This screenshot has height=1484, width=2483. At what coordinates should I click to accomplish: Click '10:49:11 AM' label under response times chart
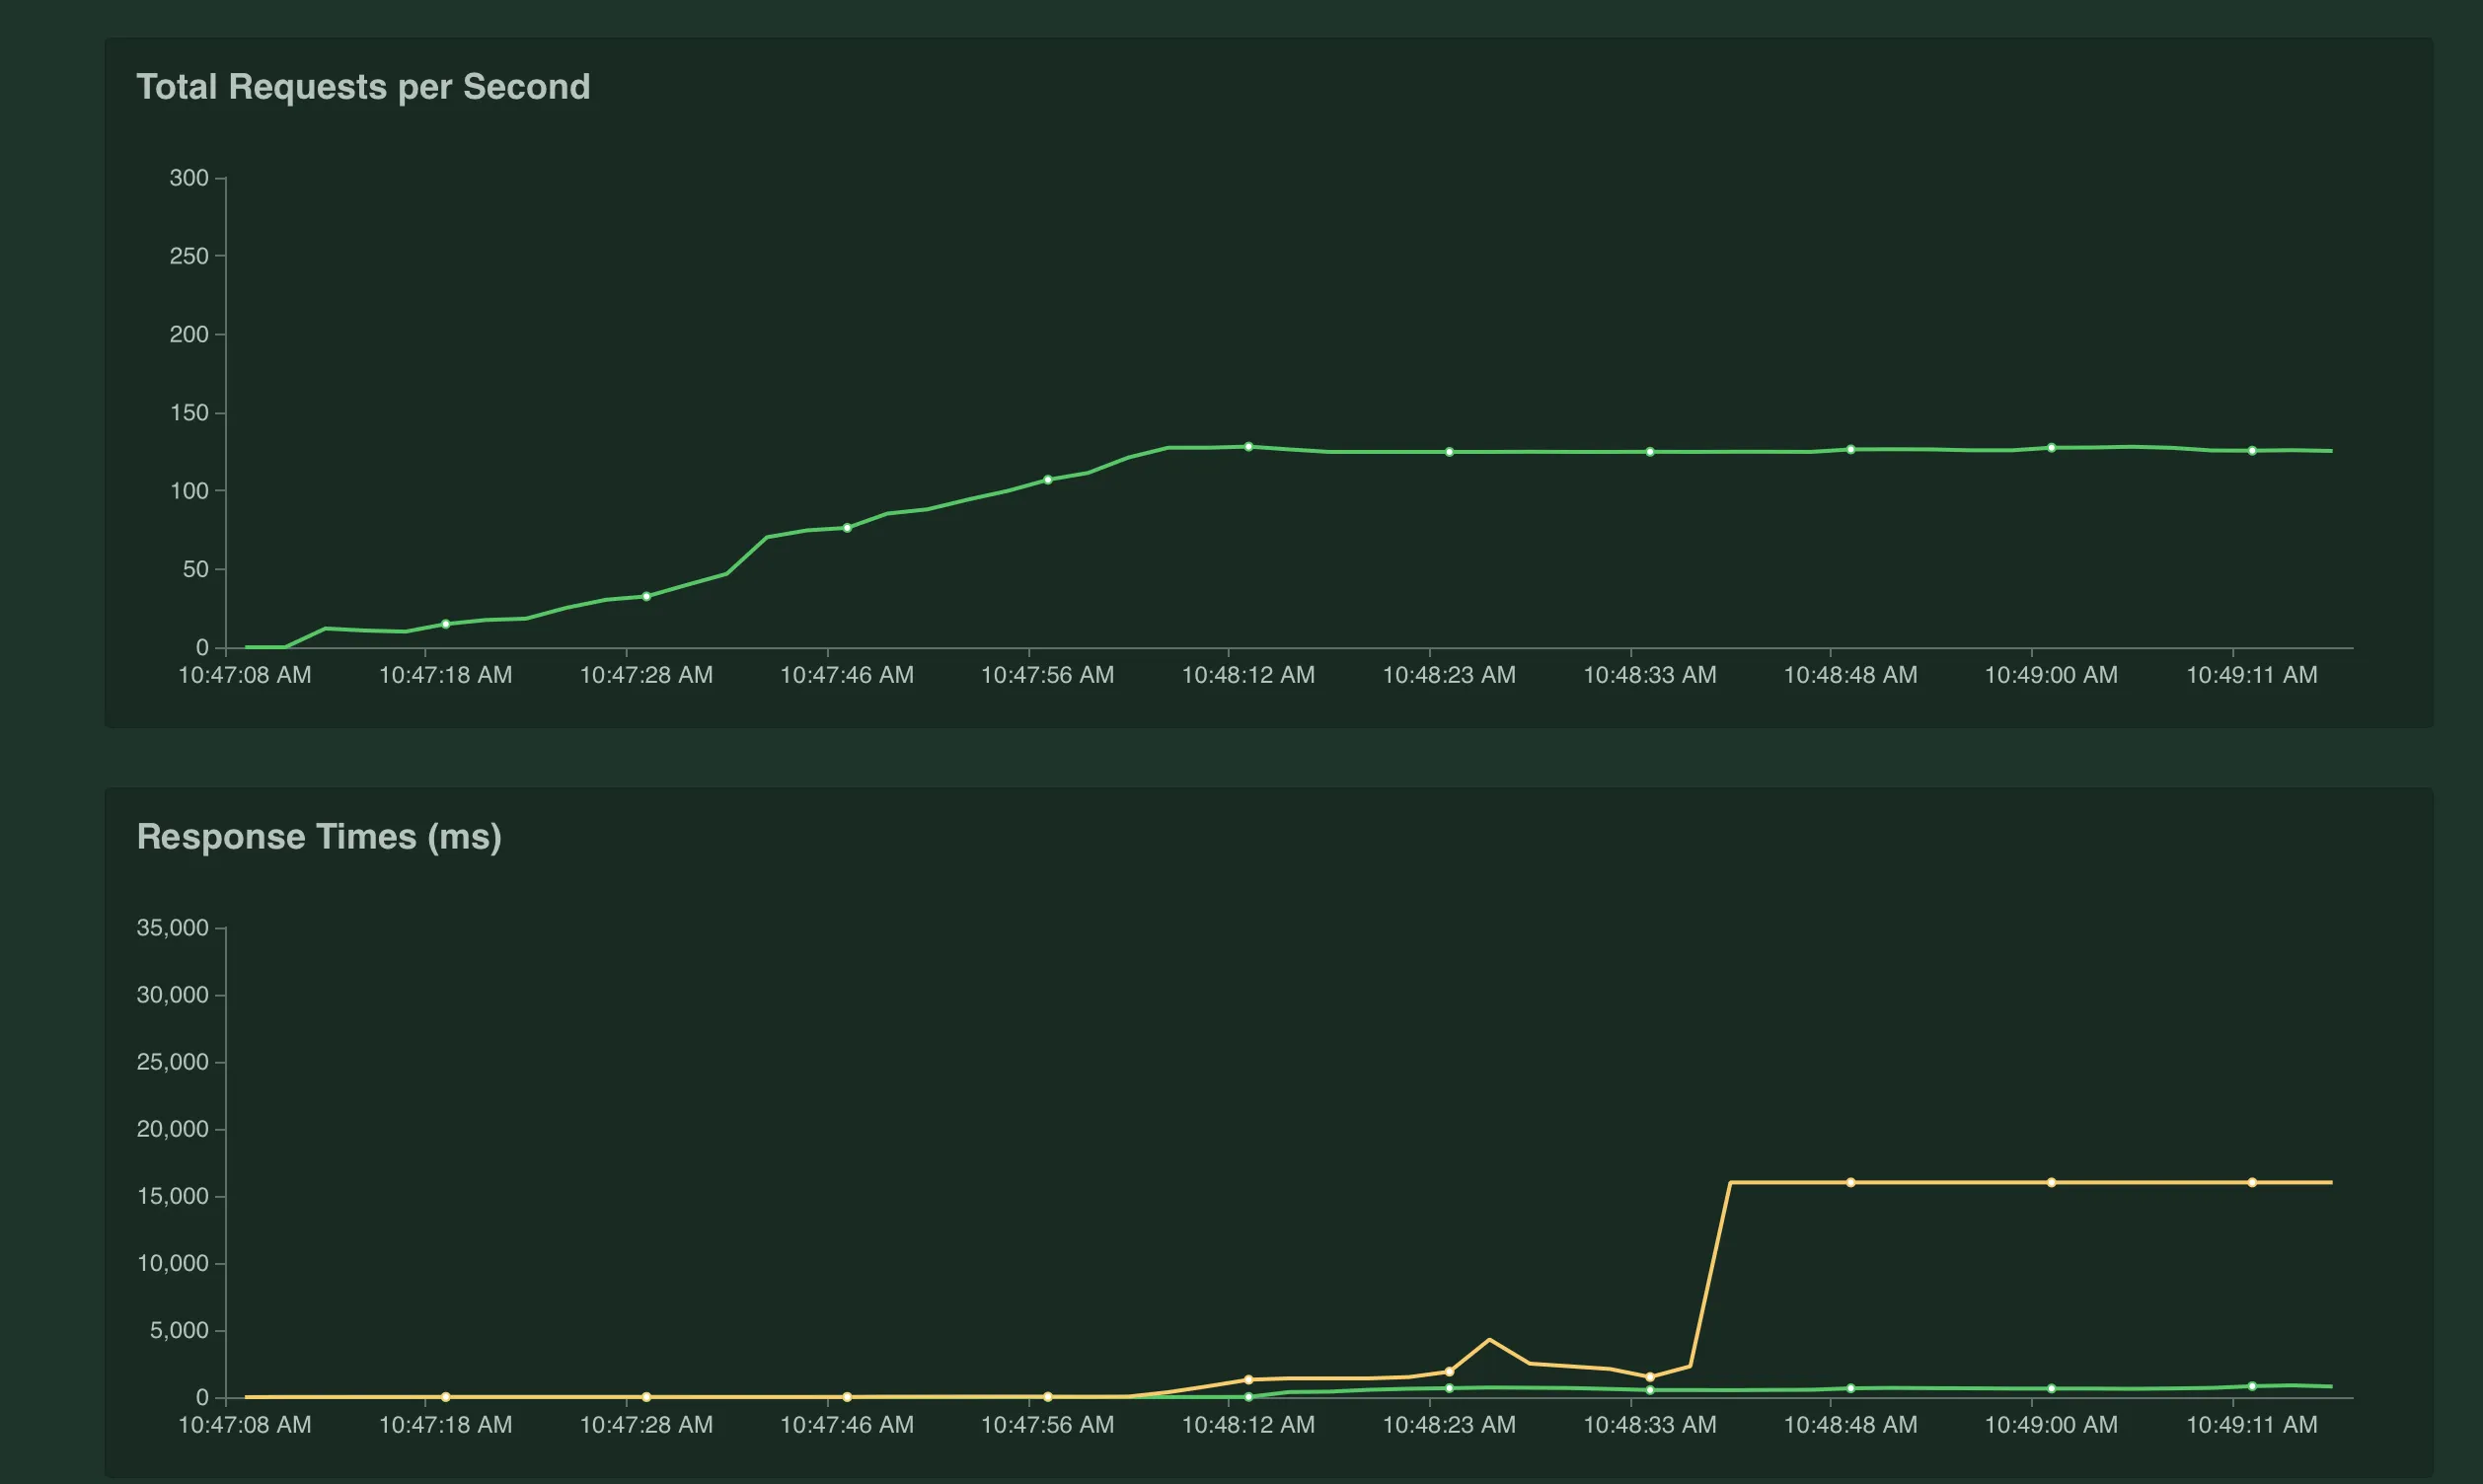(x=2252, y=1425)
